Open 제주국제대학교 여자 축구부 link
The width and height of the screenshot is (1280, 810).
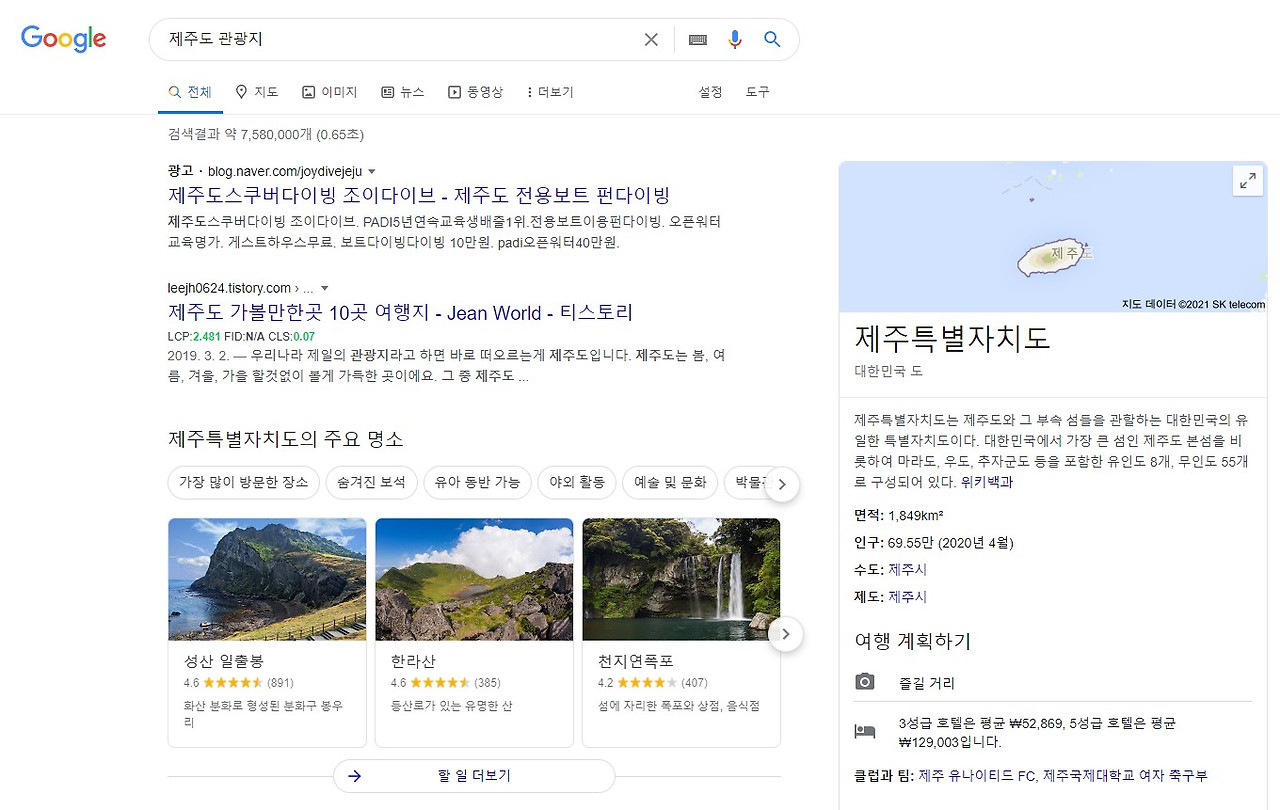coord(1125,776)
